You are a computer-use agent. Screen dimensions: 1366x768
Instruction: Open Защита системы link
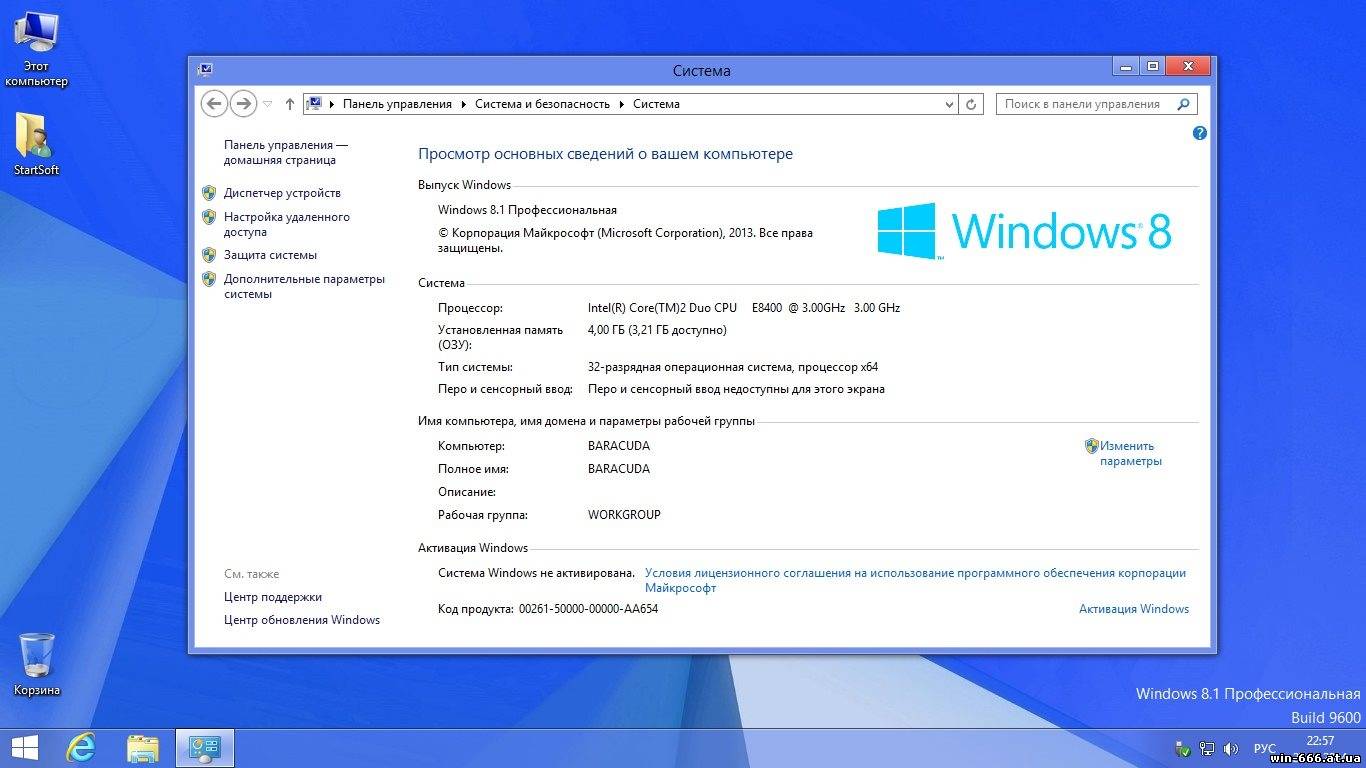270,255
